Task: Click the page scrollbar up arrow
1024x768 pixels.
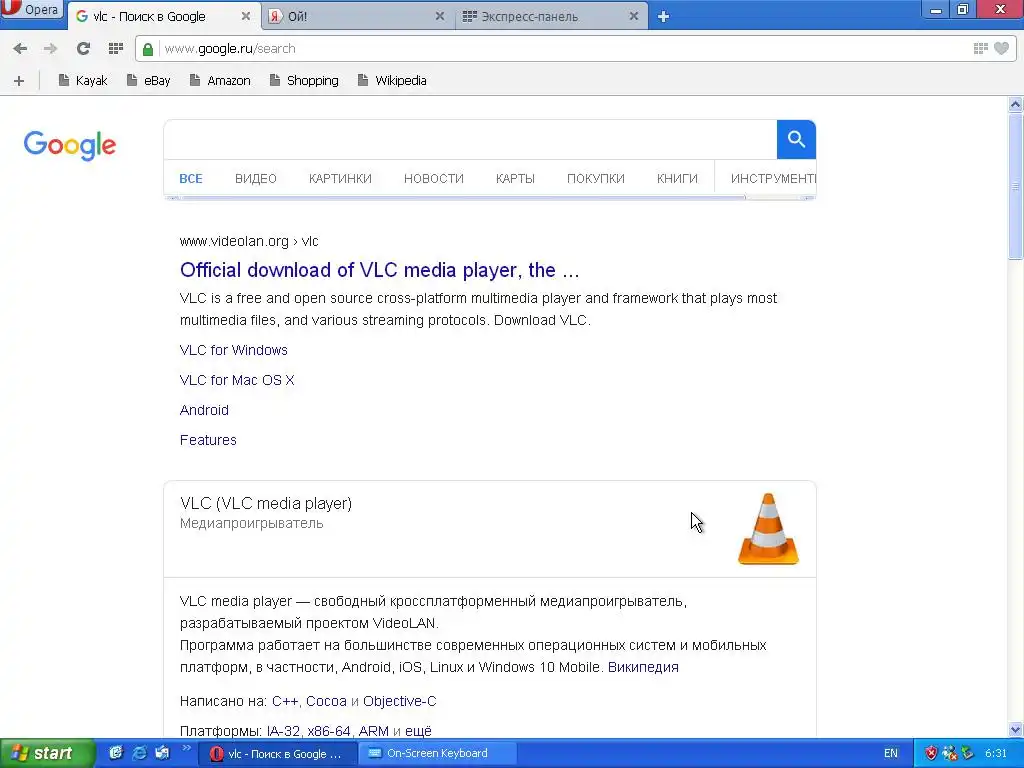Action: tap(1016, 104)
